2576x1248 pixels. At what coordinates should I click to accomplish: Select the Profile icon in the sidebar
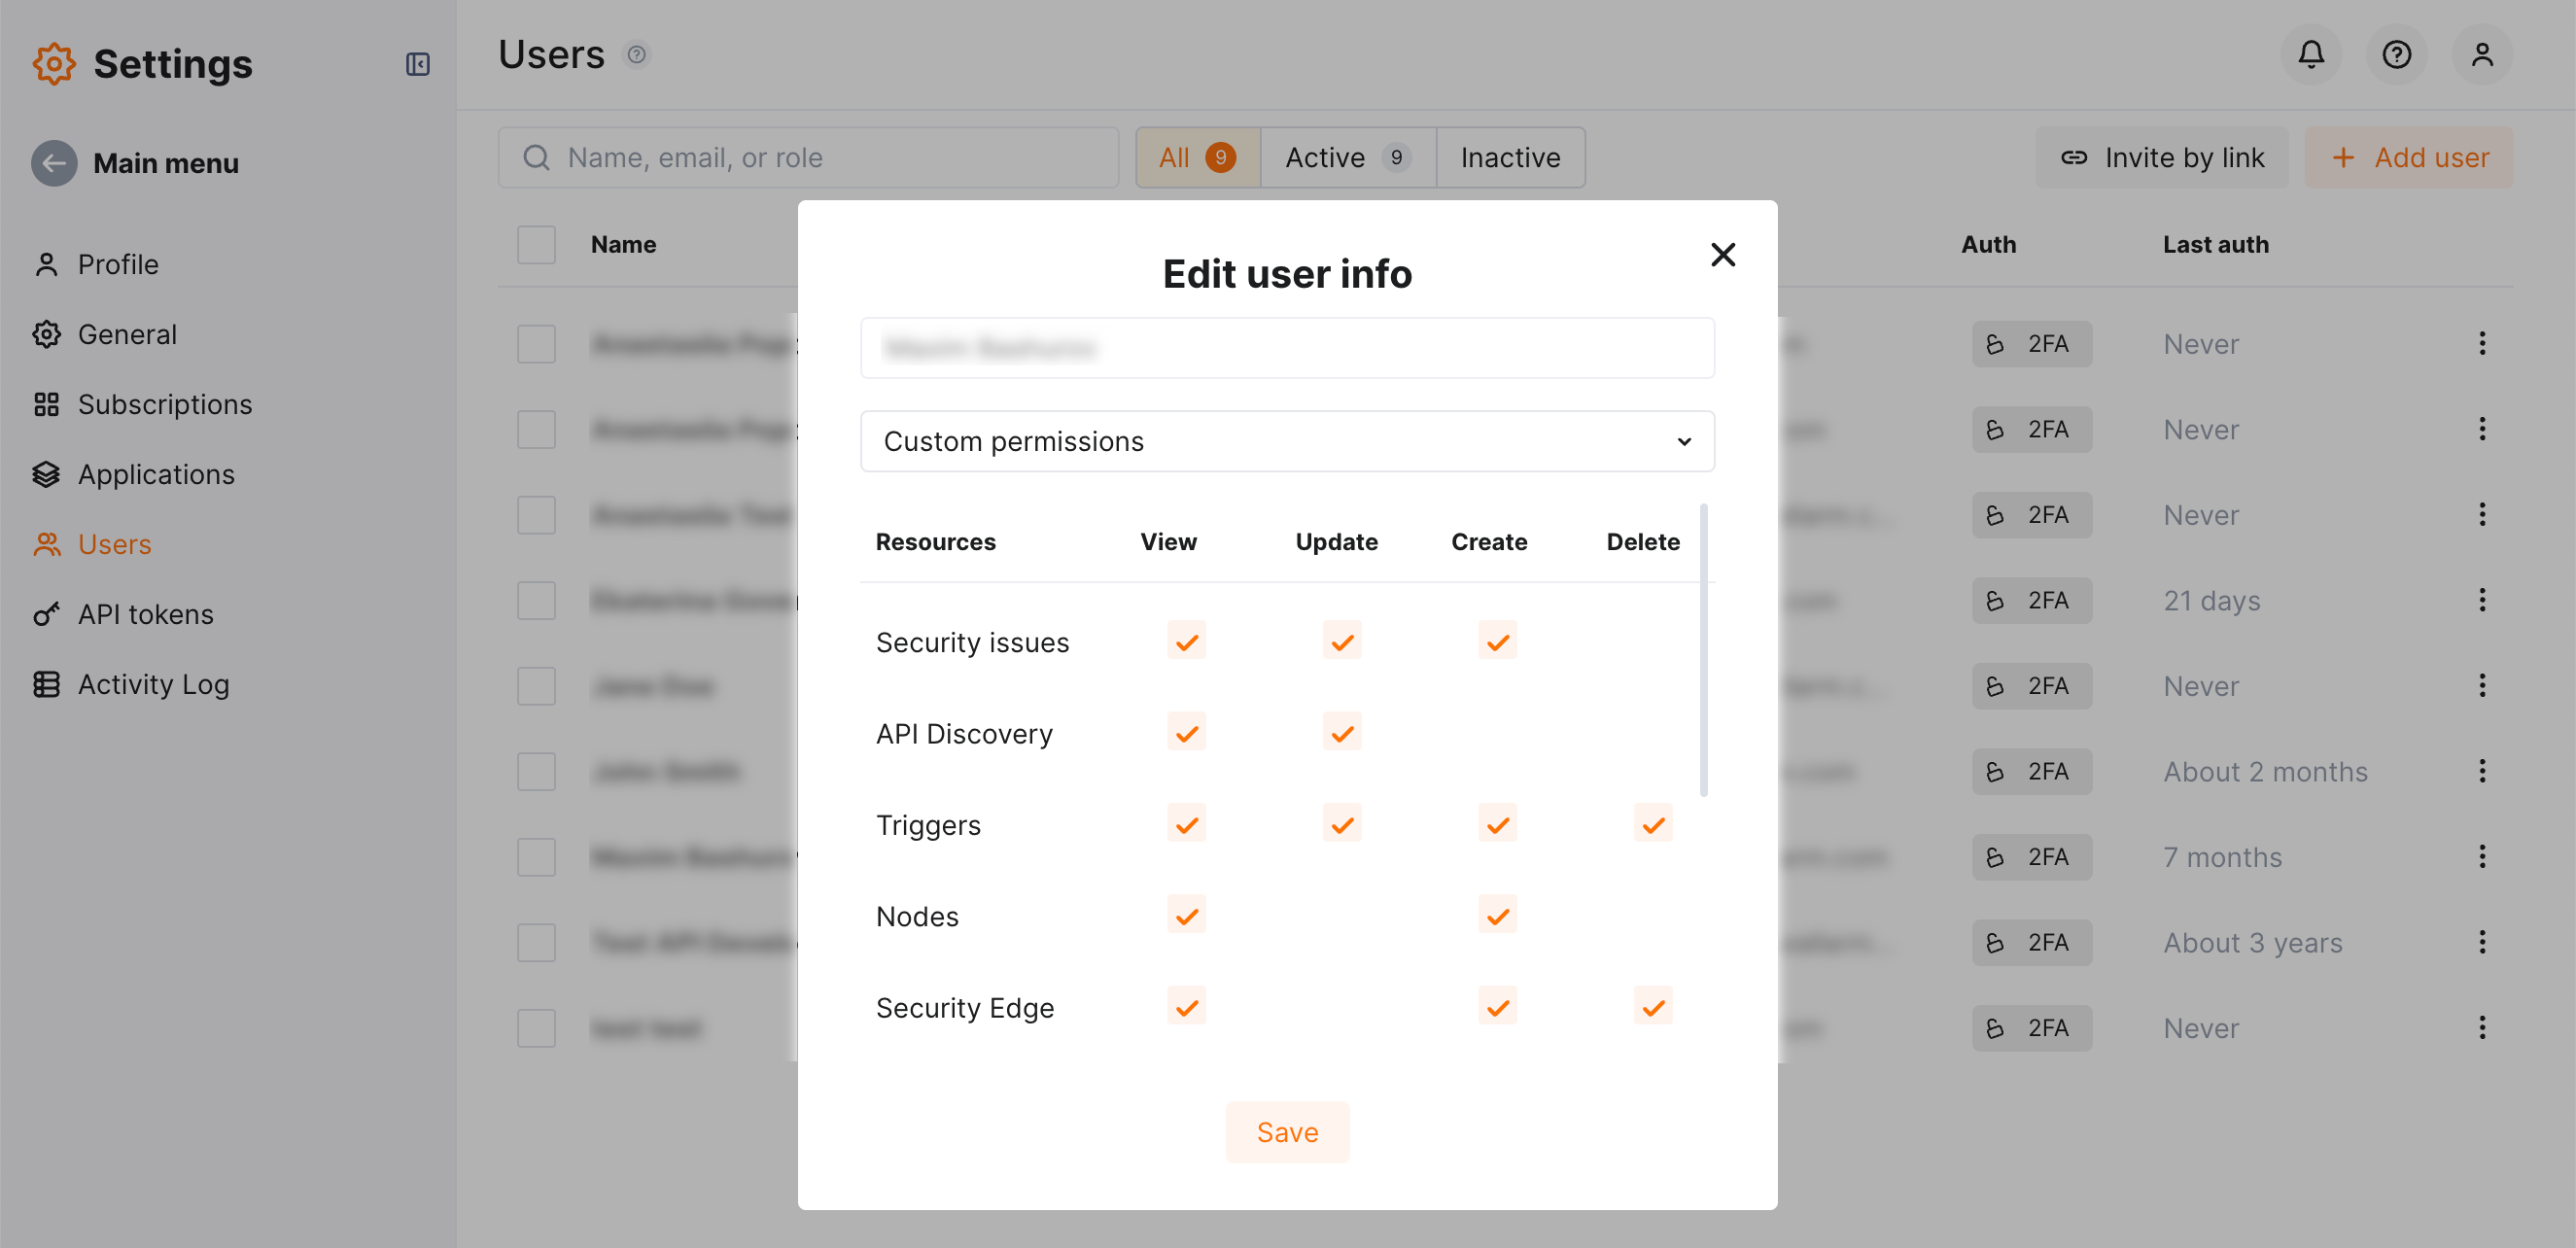(x=46, y=263)
